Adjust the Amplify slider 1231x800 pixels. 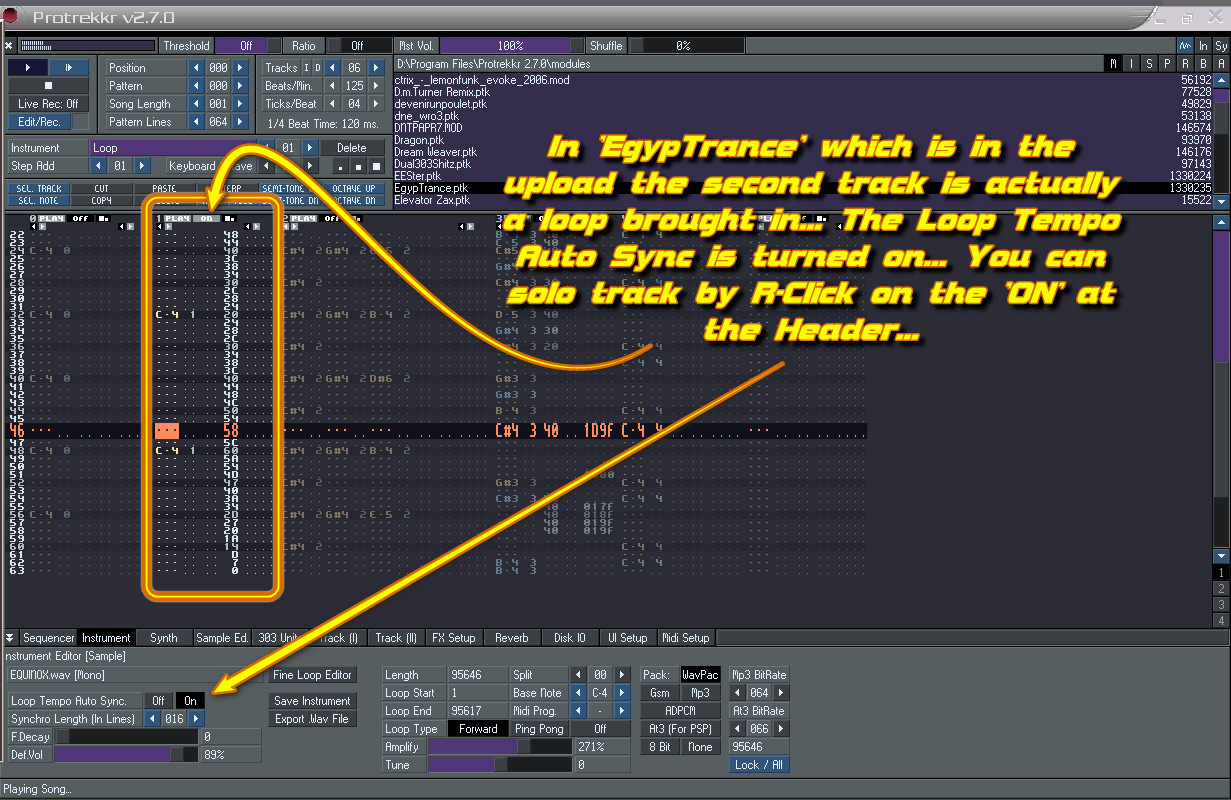click(x=500, y=747)
